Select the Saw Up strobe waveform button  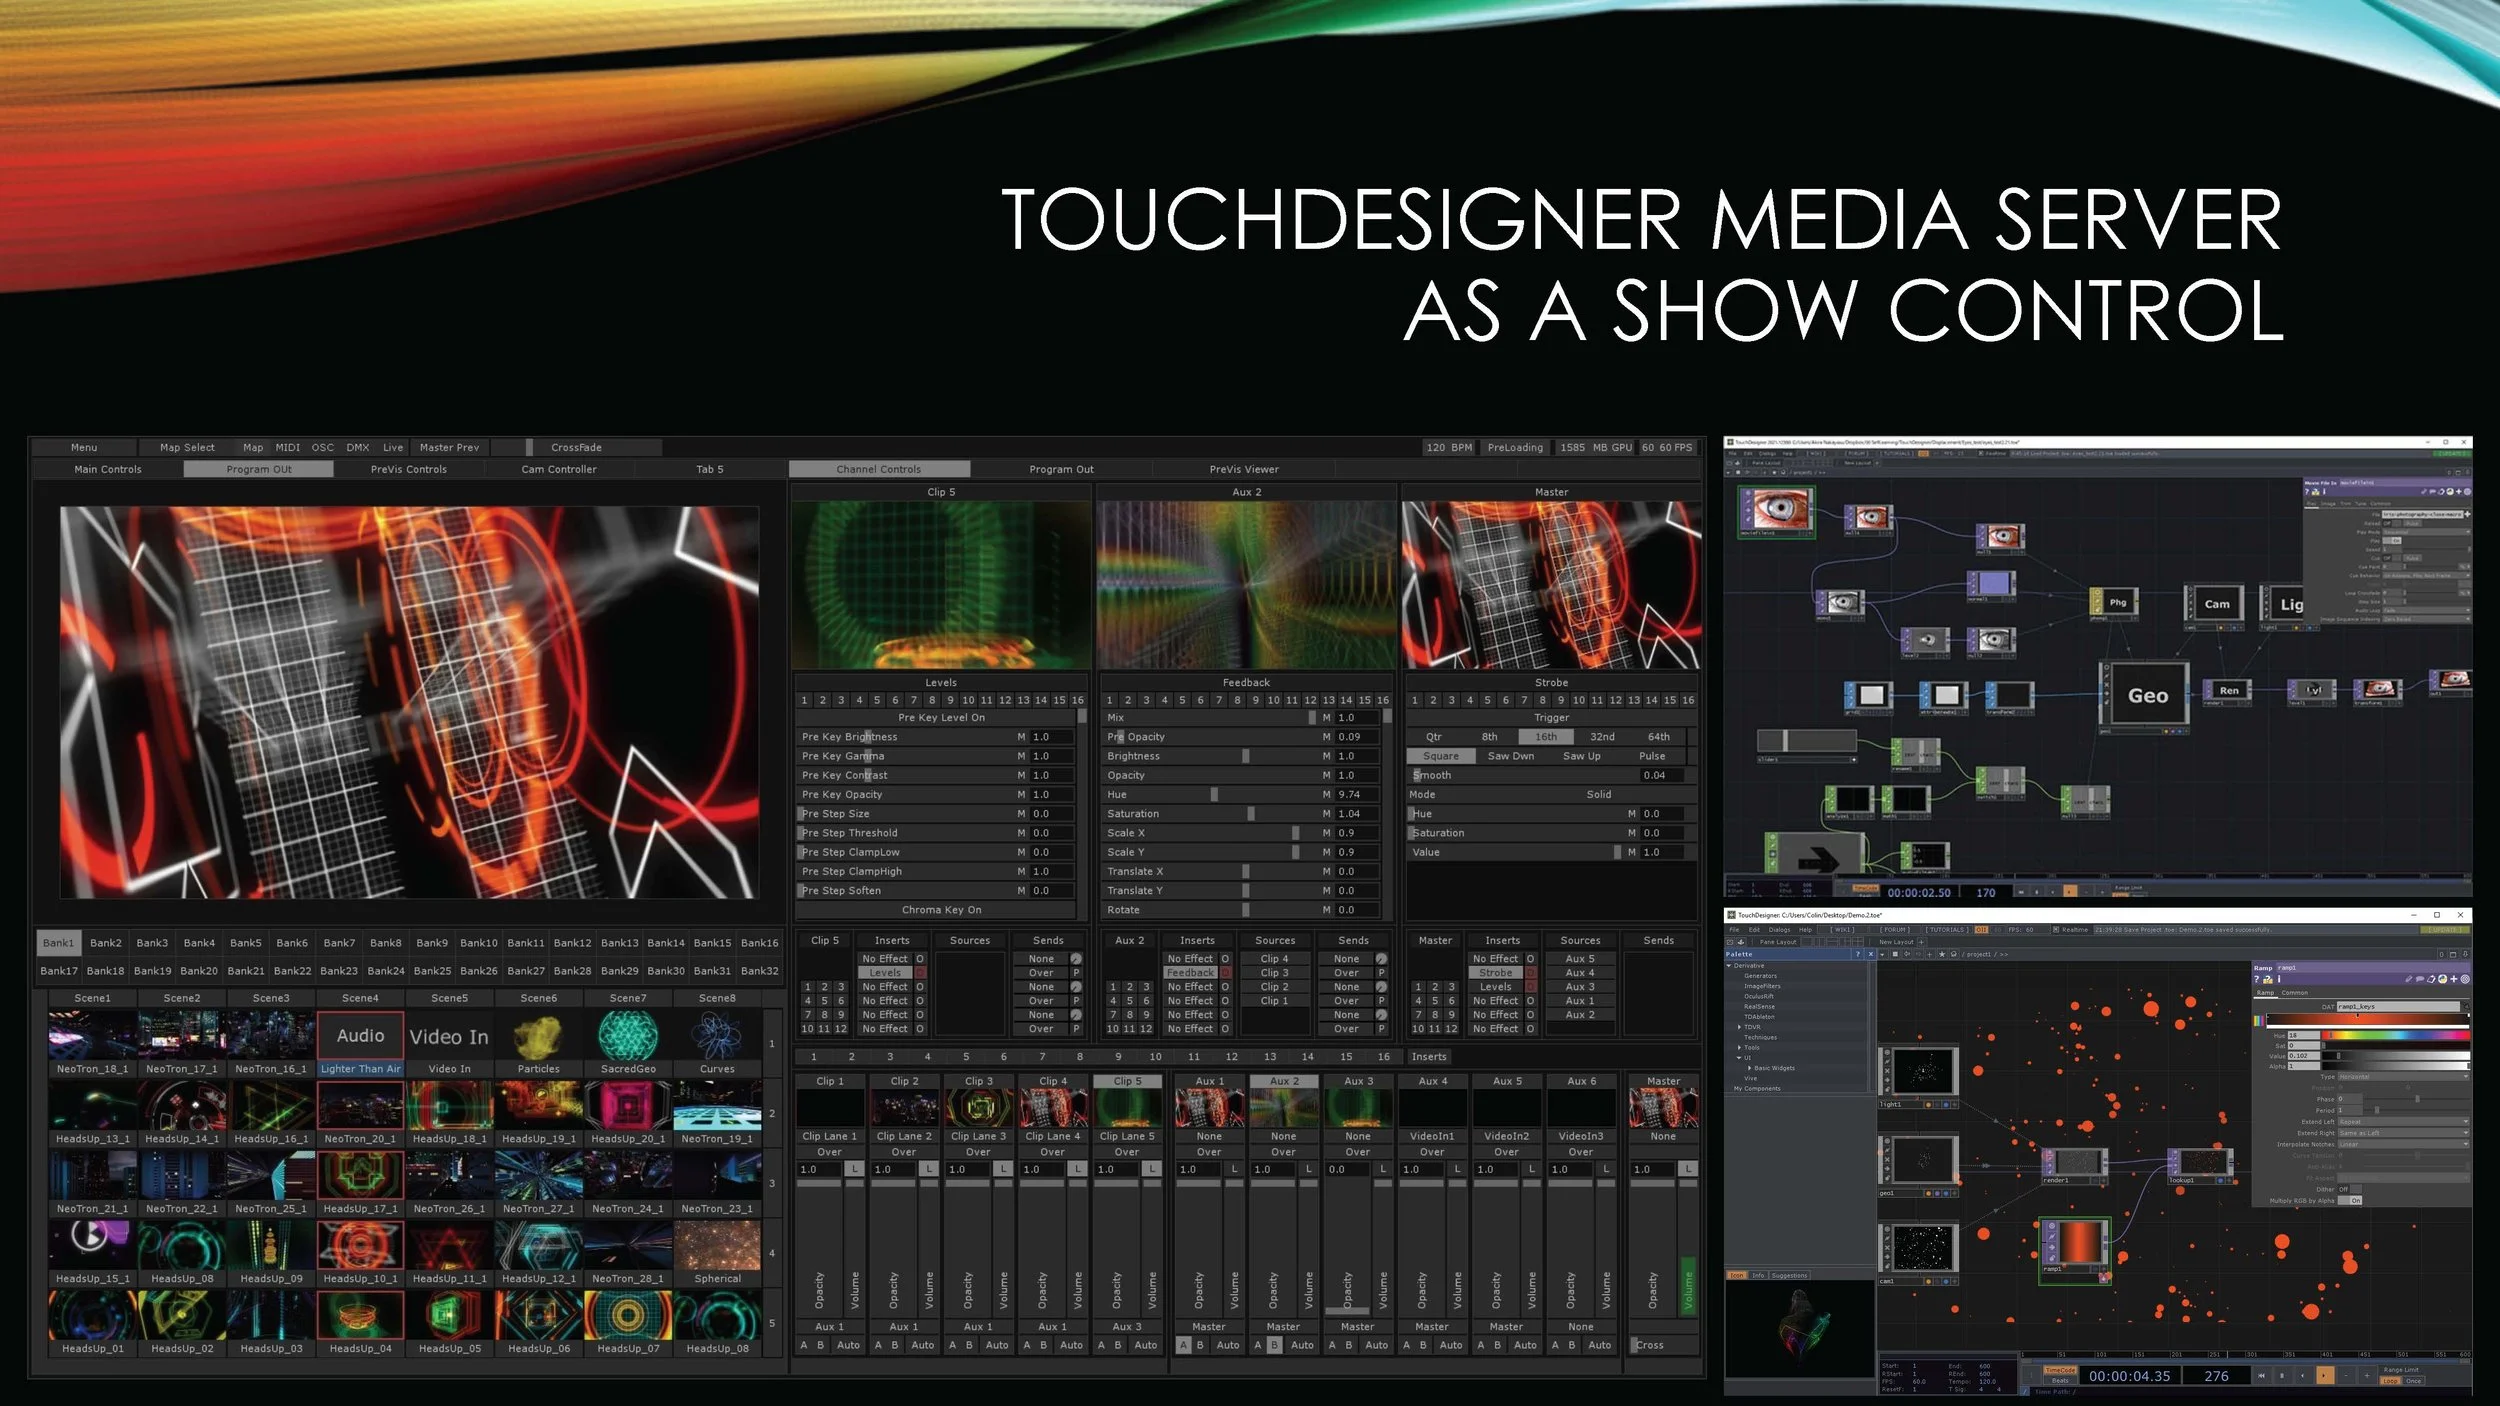1581,756
